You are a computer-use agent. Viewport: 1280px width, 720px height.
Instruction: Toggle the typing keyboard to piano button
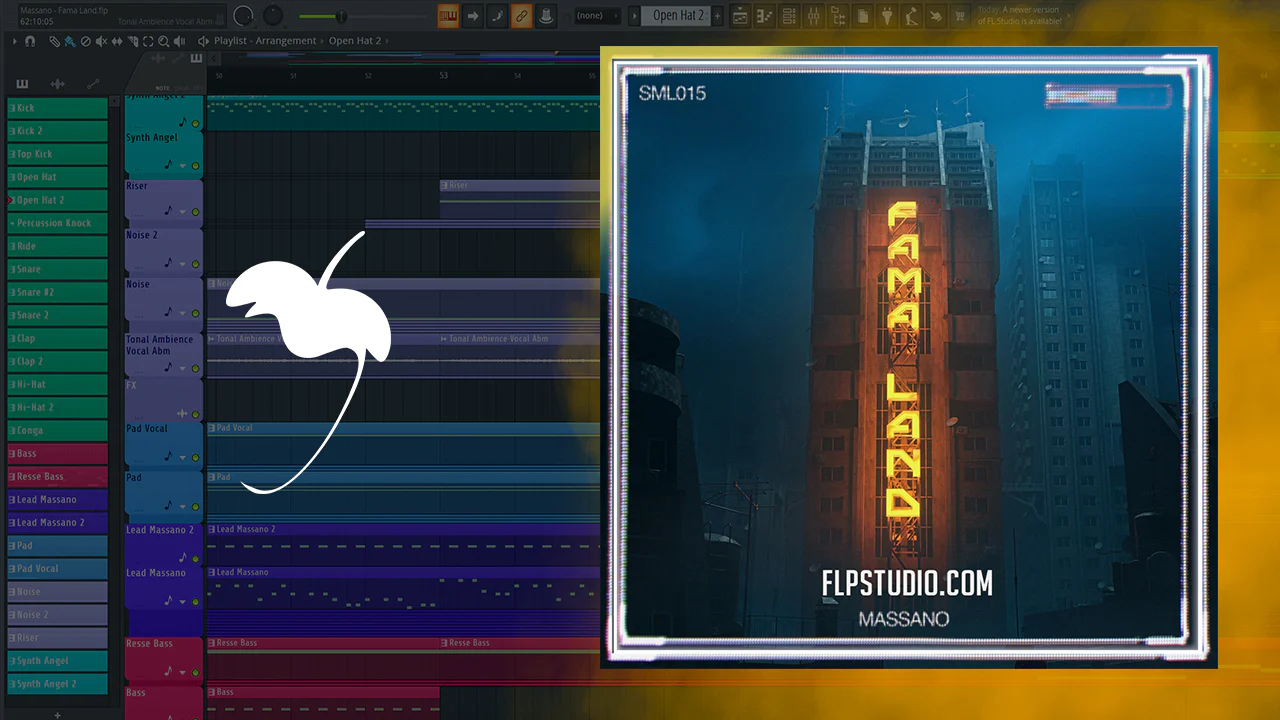click(x=448, y=16)
